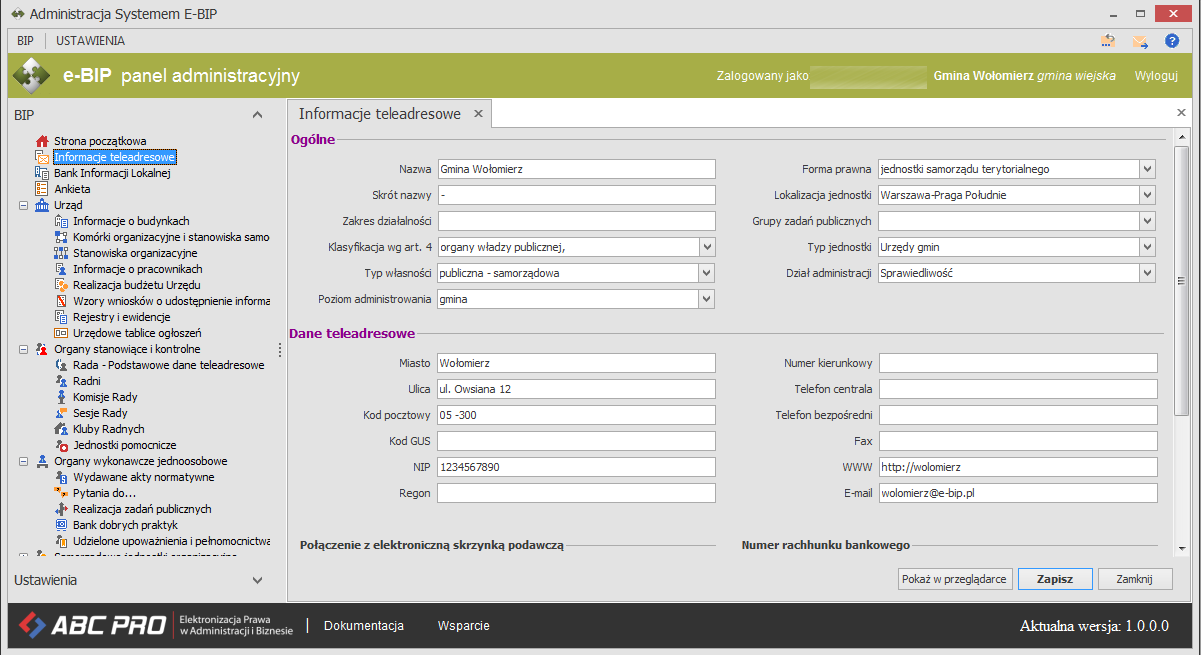The width and height of the screenshot is (1201, 655).
Task: Open the Klasyfikacja wg art. 4 dropdown
Action: [x=707, y=247]
